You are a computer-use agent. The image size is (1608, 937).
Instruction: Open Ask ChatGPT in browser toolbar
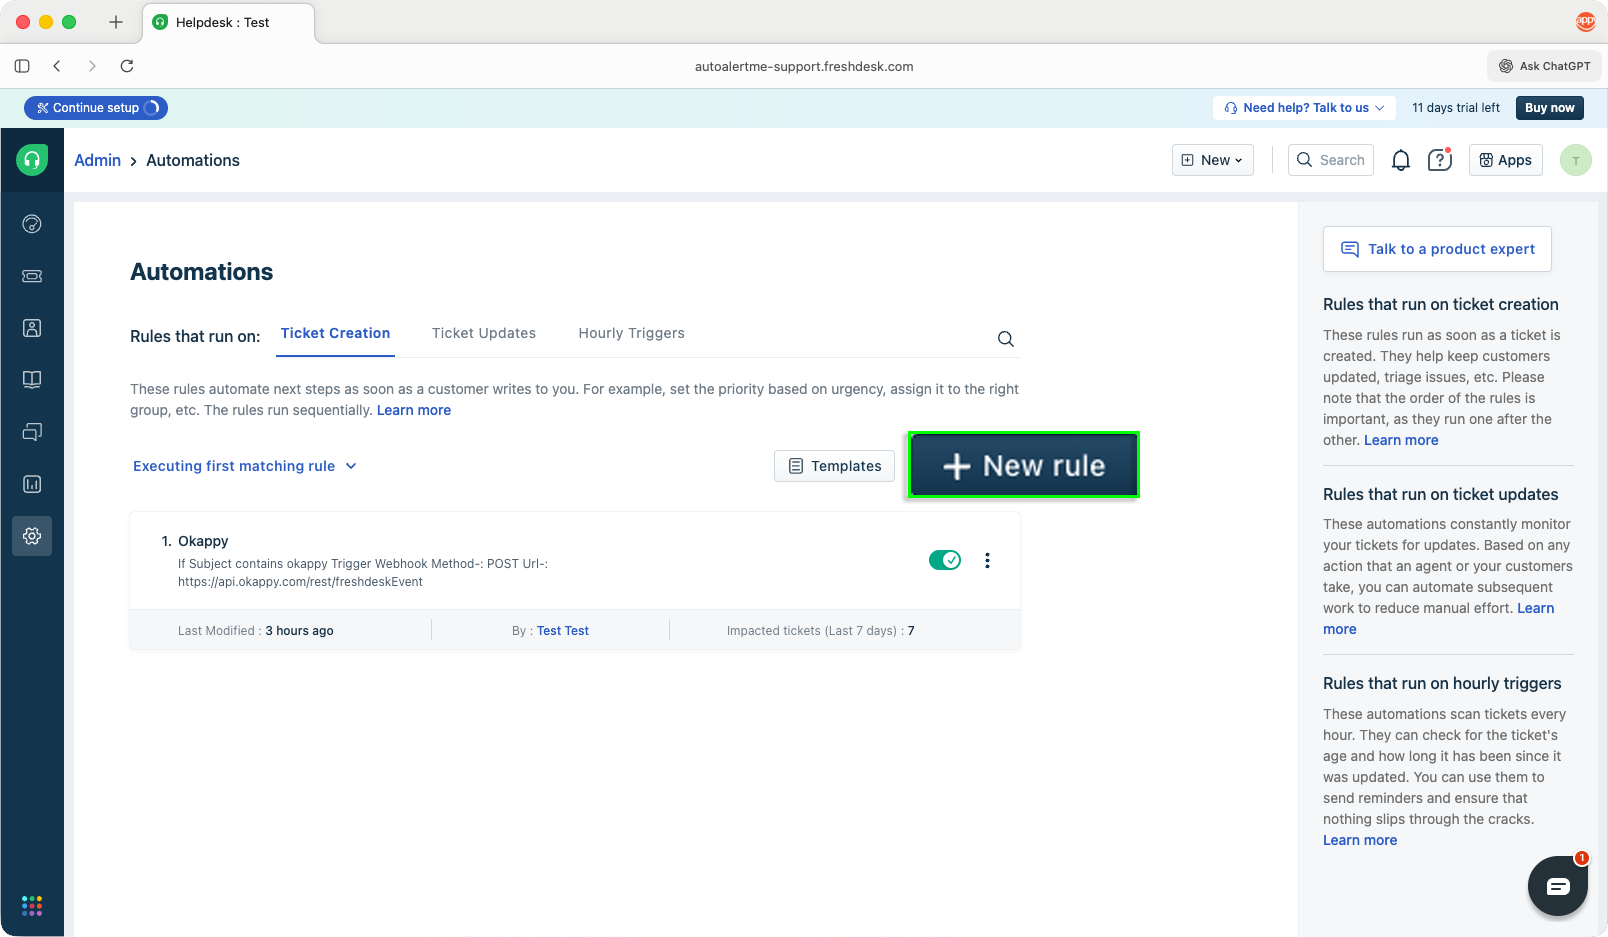1544,66
